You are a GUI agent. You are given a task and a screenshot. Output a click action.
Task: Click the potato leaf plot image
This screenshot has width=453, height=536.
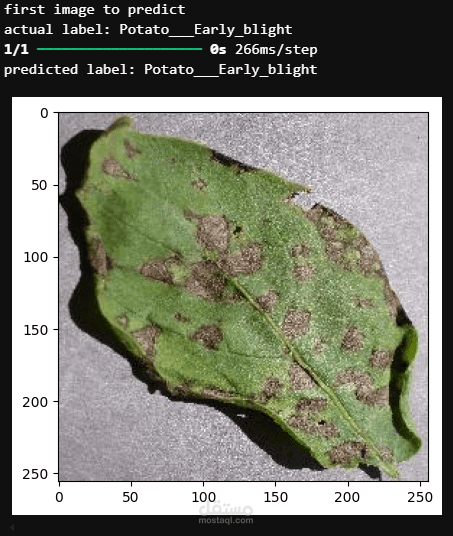coord(243,297)
